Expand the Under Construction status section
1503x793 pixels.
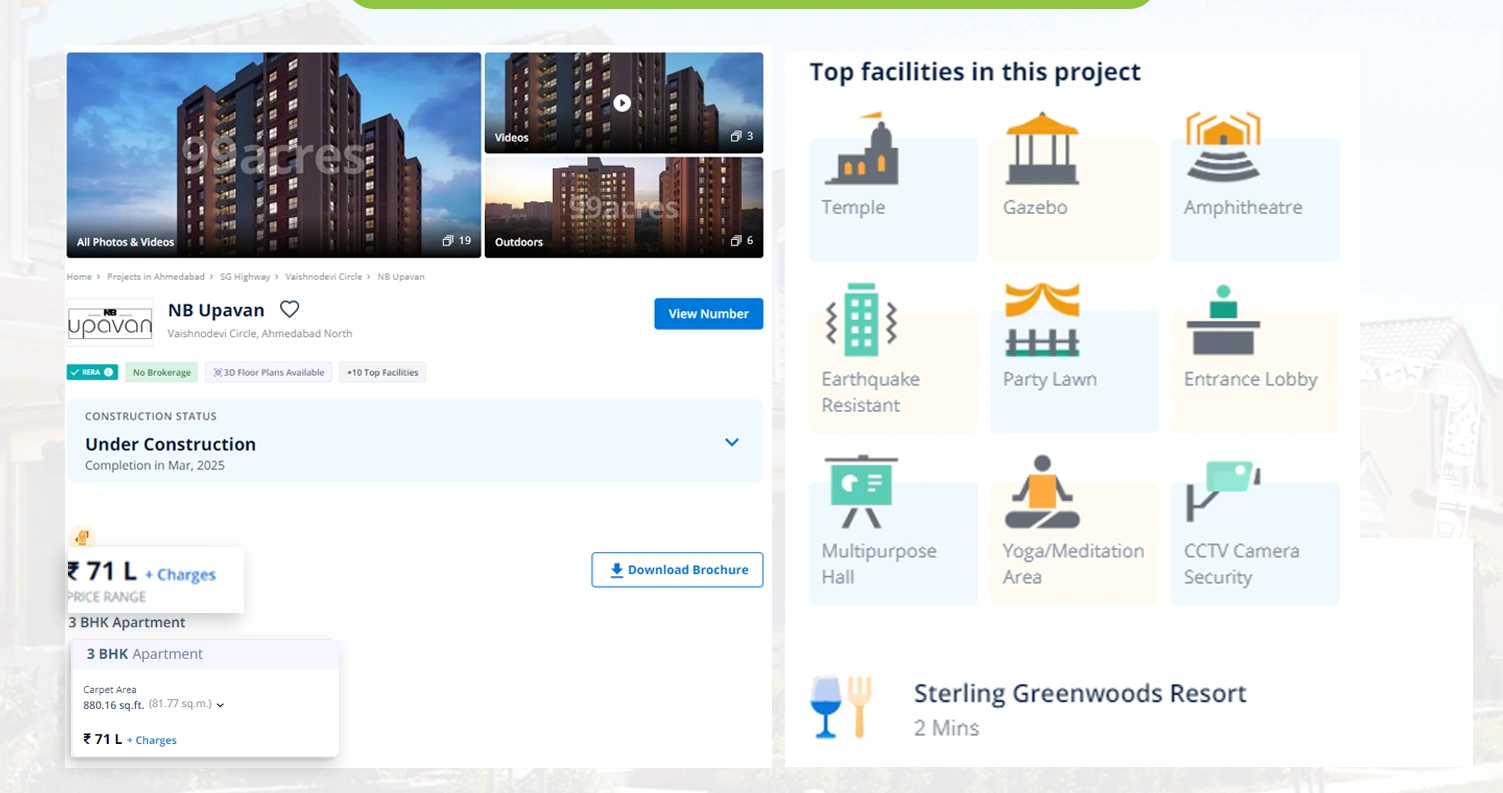[731, 441]
